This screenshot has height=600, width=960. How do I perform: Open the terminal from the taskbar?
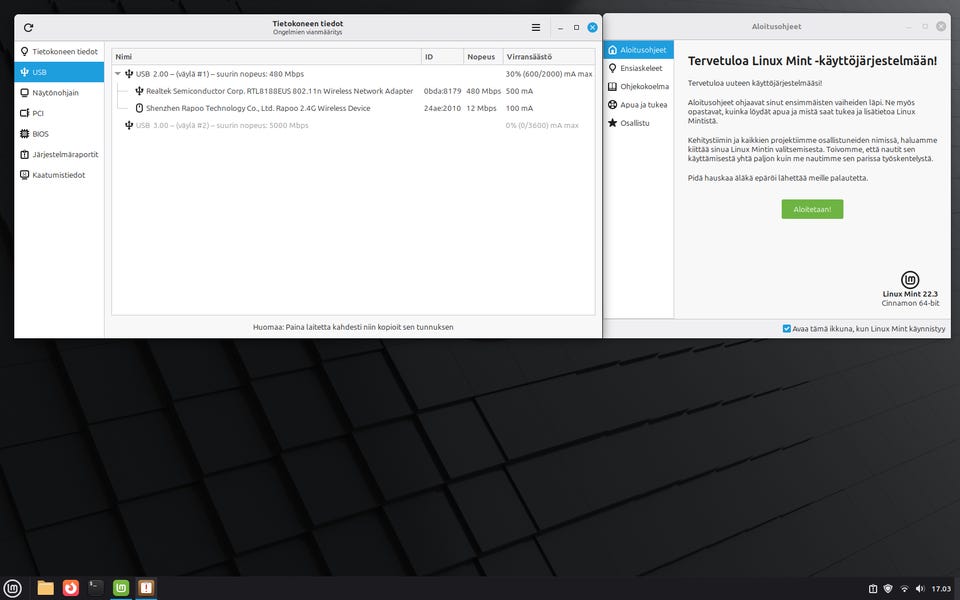[96, 588]
